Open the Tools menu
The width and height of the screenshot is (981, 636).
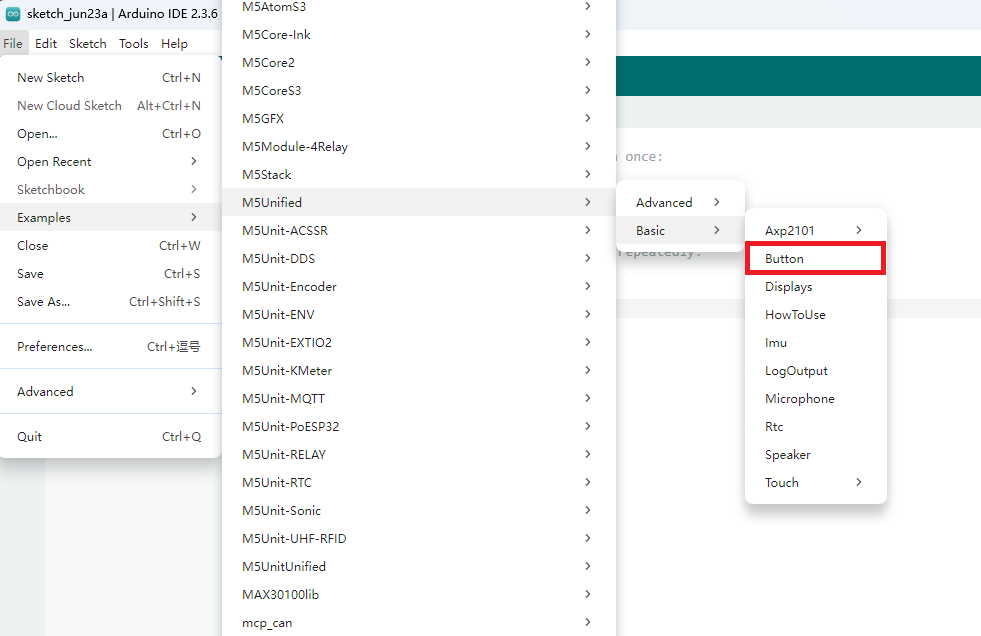click(134, 44)
